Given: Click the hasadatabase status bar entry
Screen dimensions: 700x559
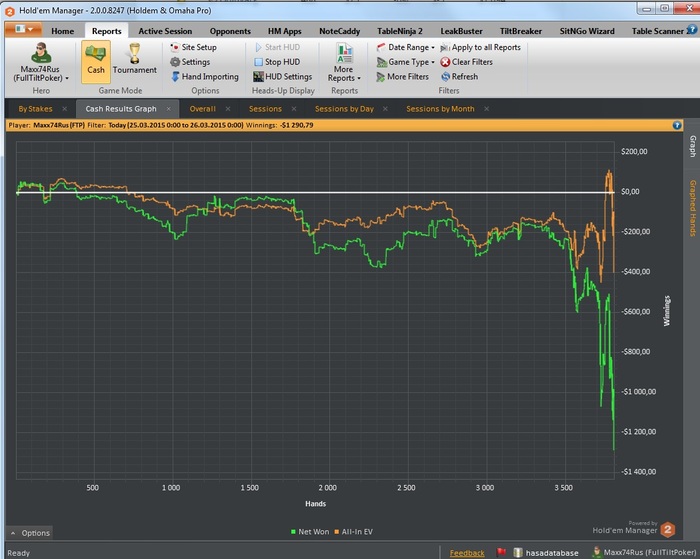Looking at the screenshot, I should pos(546,553).
